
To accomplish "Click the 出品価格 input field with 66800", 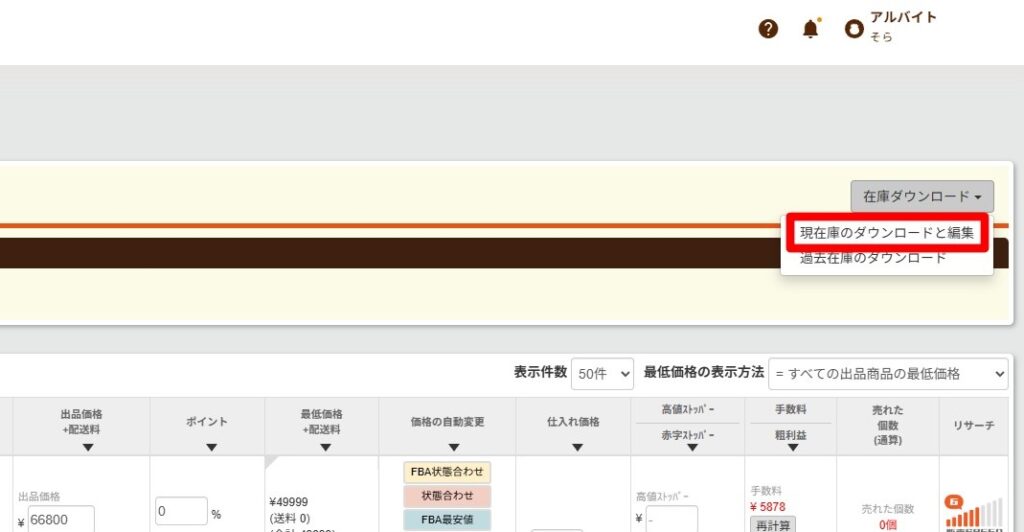I will click(x=61, y=519).
